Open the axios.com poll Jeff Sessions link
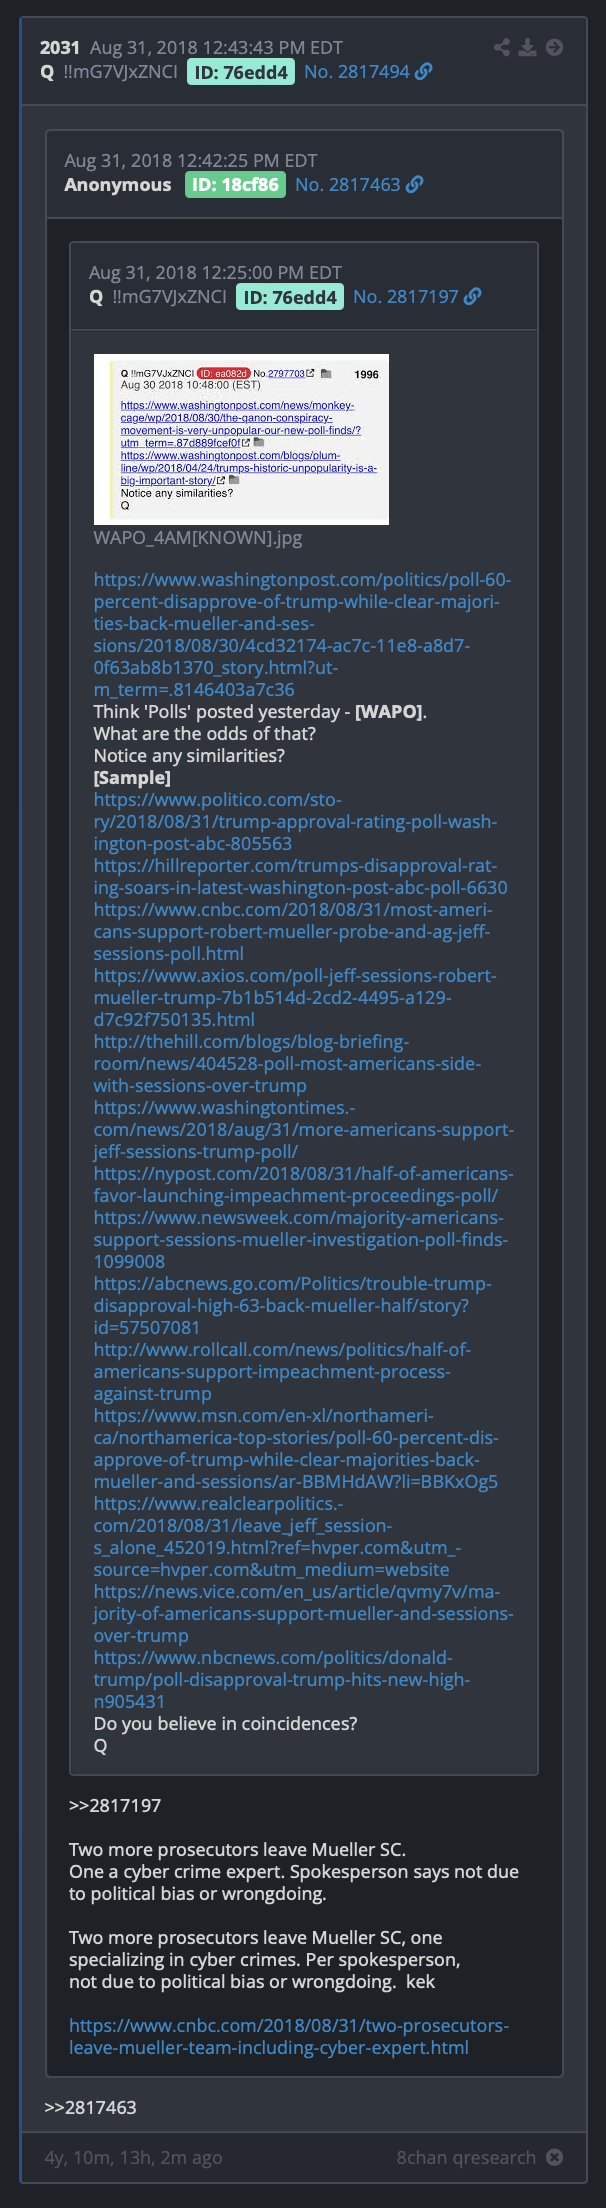The height and width of the screenshot is (2208, 606). click(295, 998)
